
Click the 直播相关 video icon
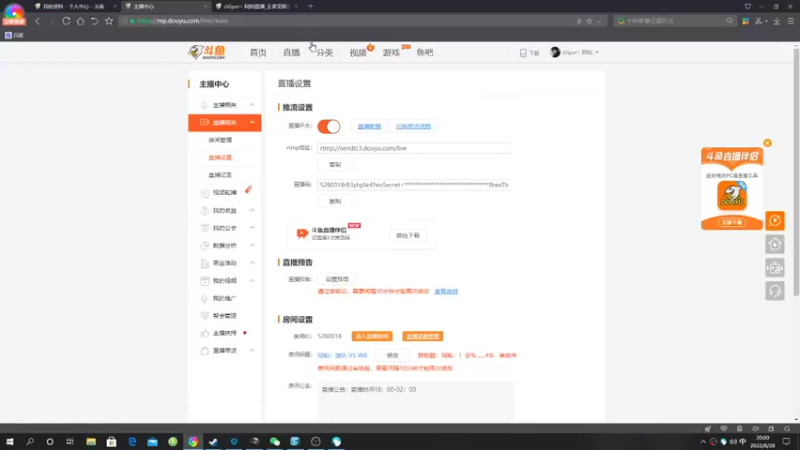click(x=205, y=122)
